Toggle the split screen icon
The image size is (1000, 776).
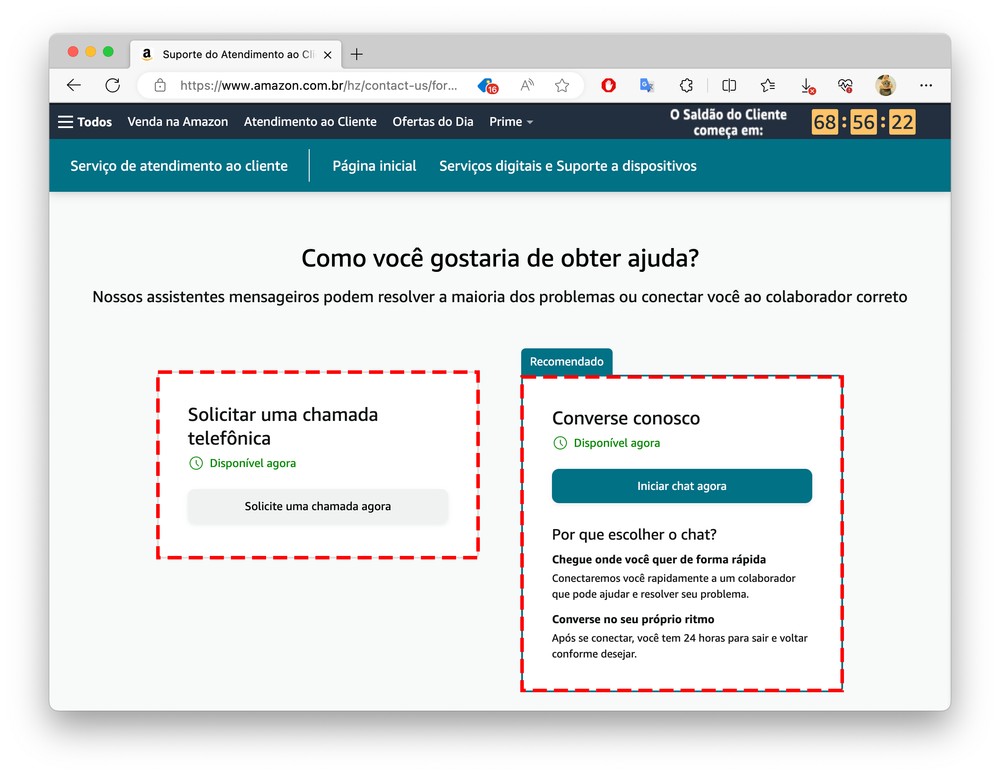point(729,85)
